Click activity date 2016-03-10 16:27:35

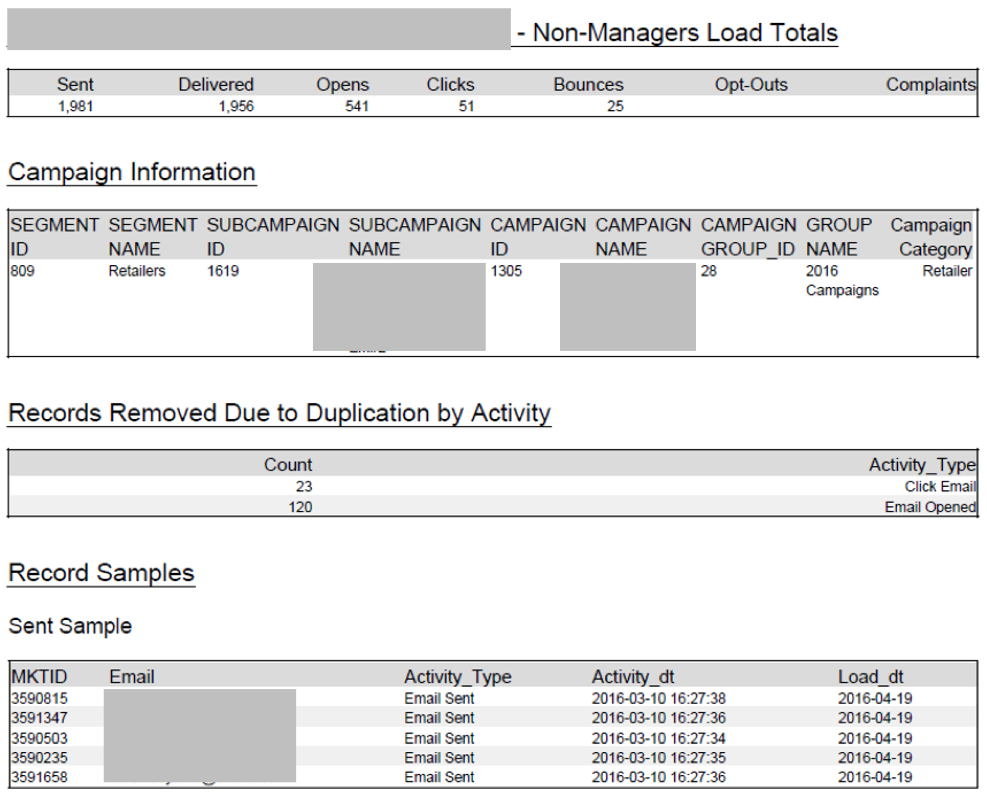pyautogui.click(x=658, y=758)
